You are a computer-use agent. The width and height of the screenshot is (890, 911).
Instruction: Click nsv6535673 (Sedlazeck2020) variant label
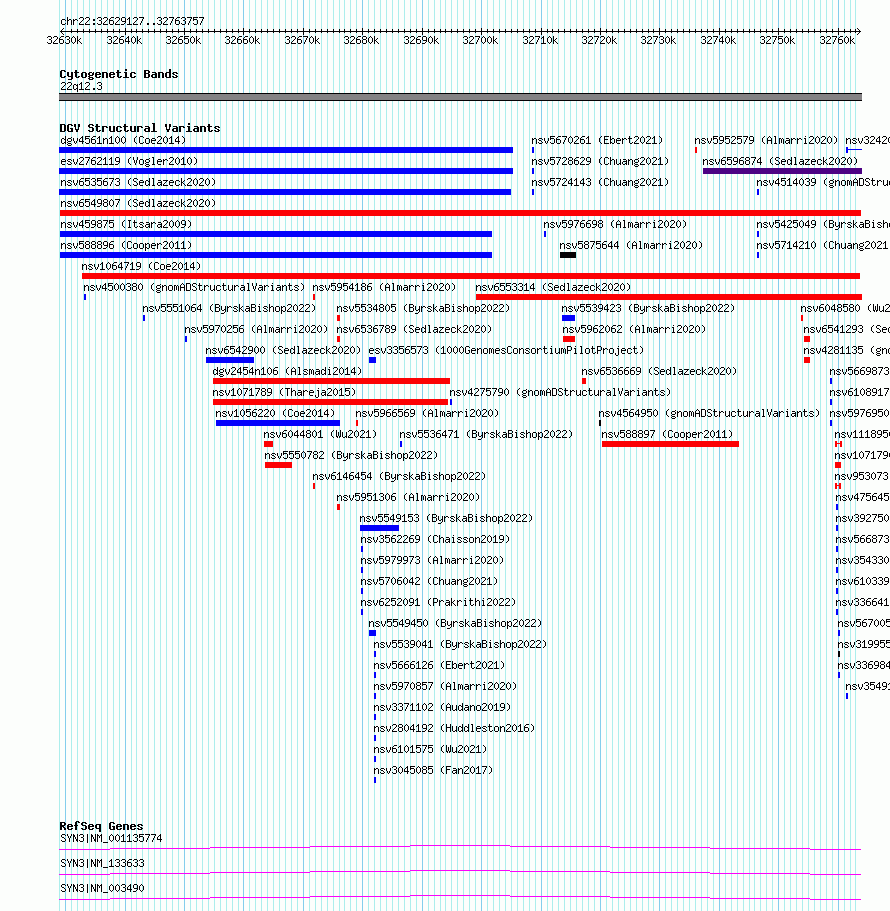[x=138, y=182]
